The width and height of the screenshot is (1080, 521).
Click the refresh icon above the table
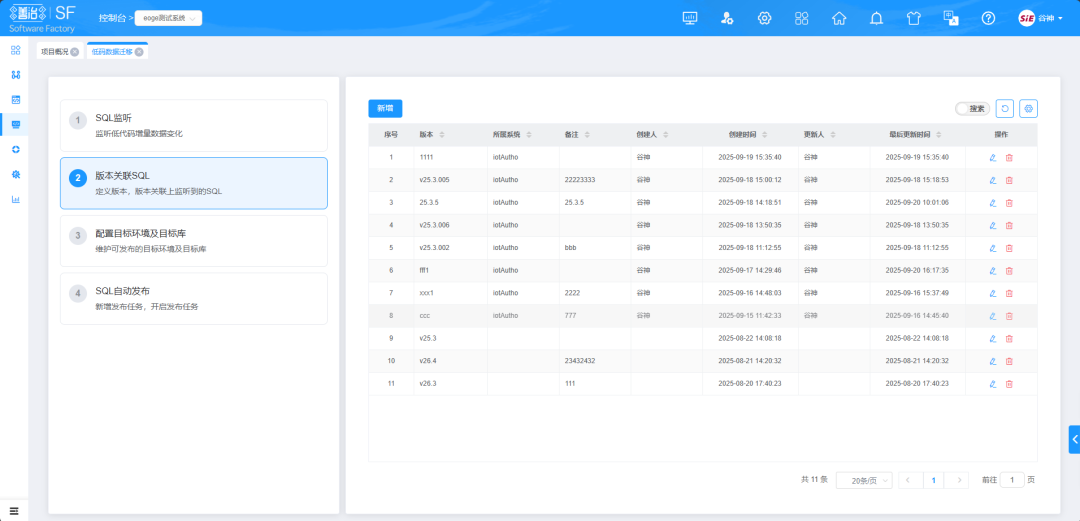pos(1005,108)
